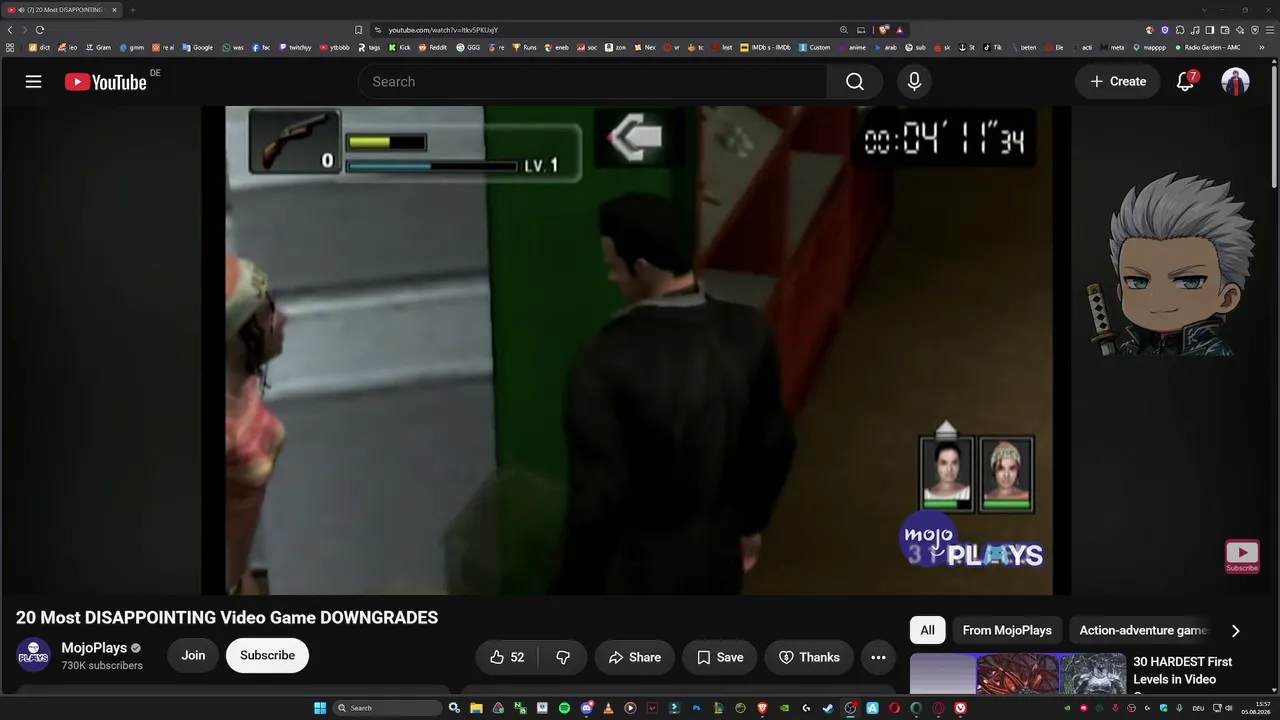Save the video to a playlist
The height and width of the screenshot is (720, 1280).
click(x=720, y=657)
